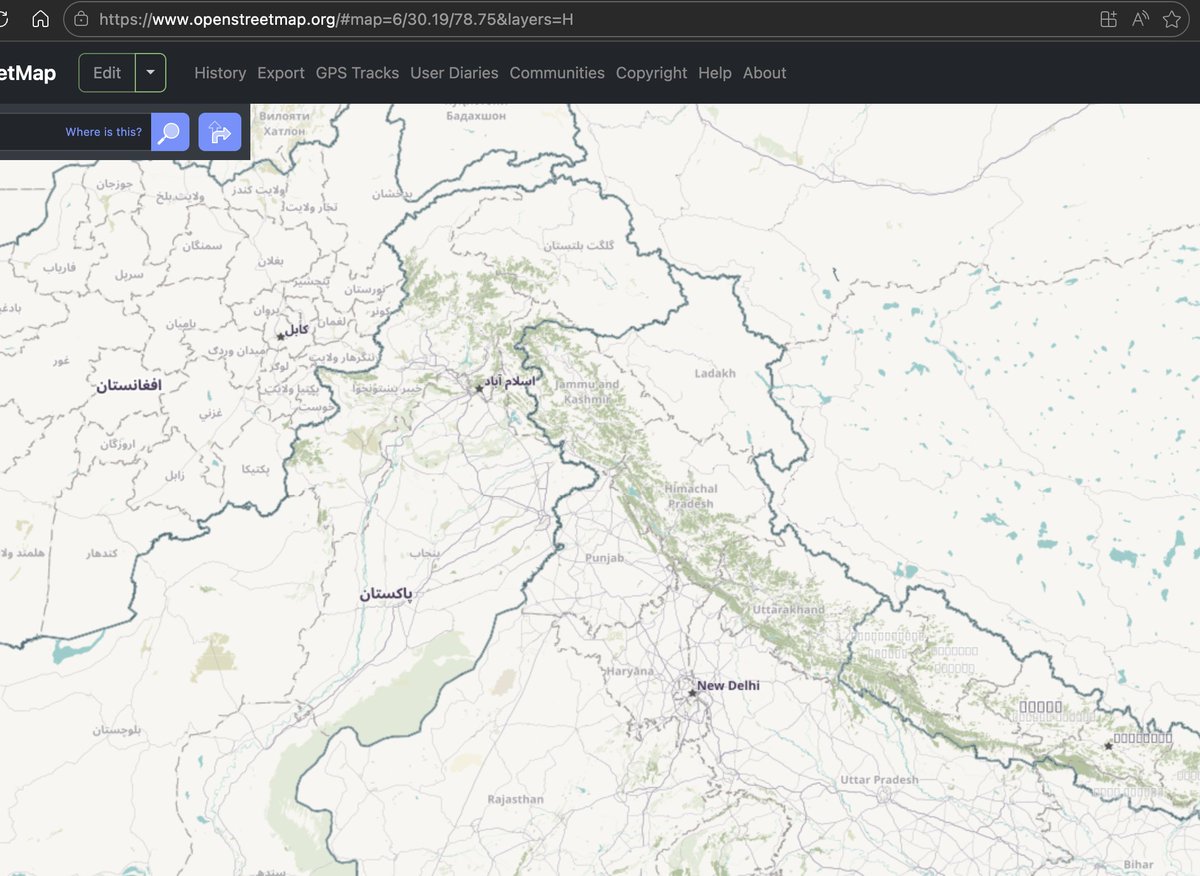1200x876 pixels.
Task: Click the Uttarakhand map label
Action: pyautogui.click(x=789, y=609)
